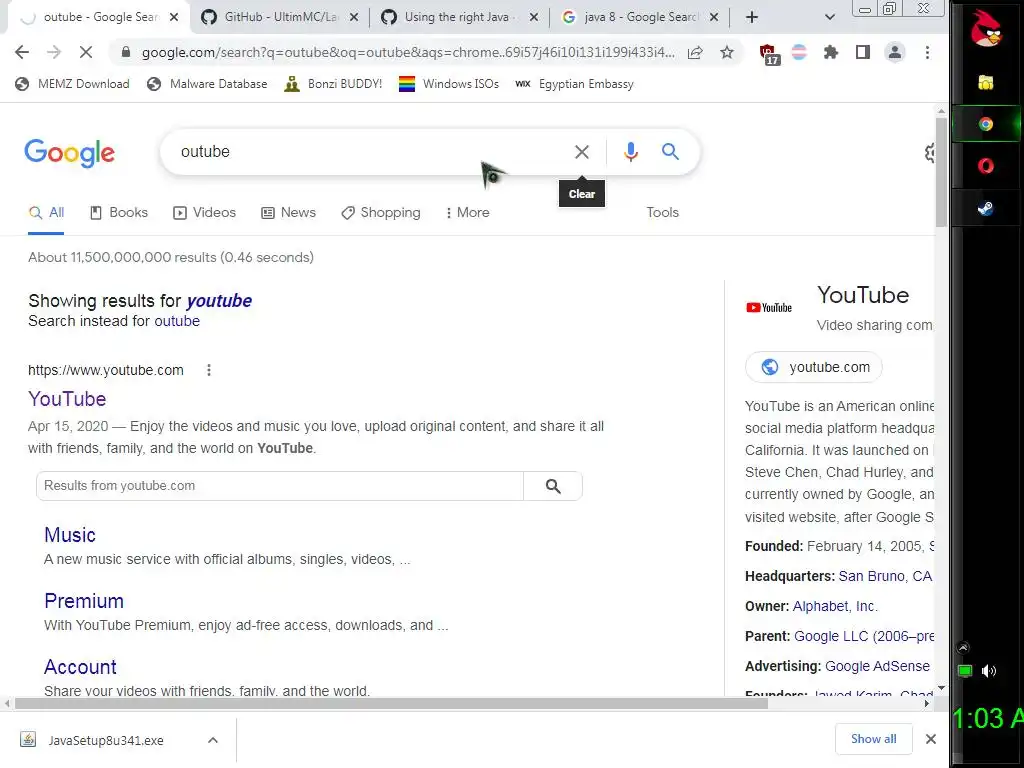Expand the tab search chevron
This screenshot has width=1024, height=768.
click(x=829, y=17)
